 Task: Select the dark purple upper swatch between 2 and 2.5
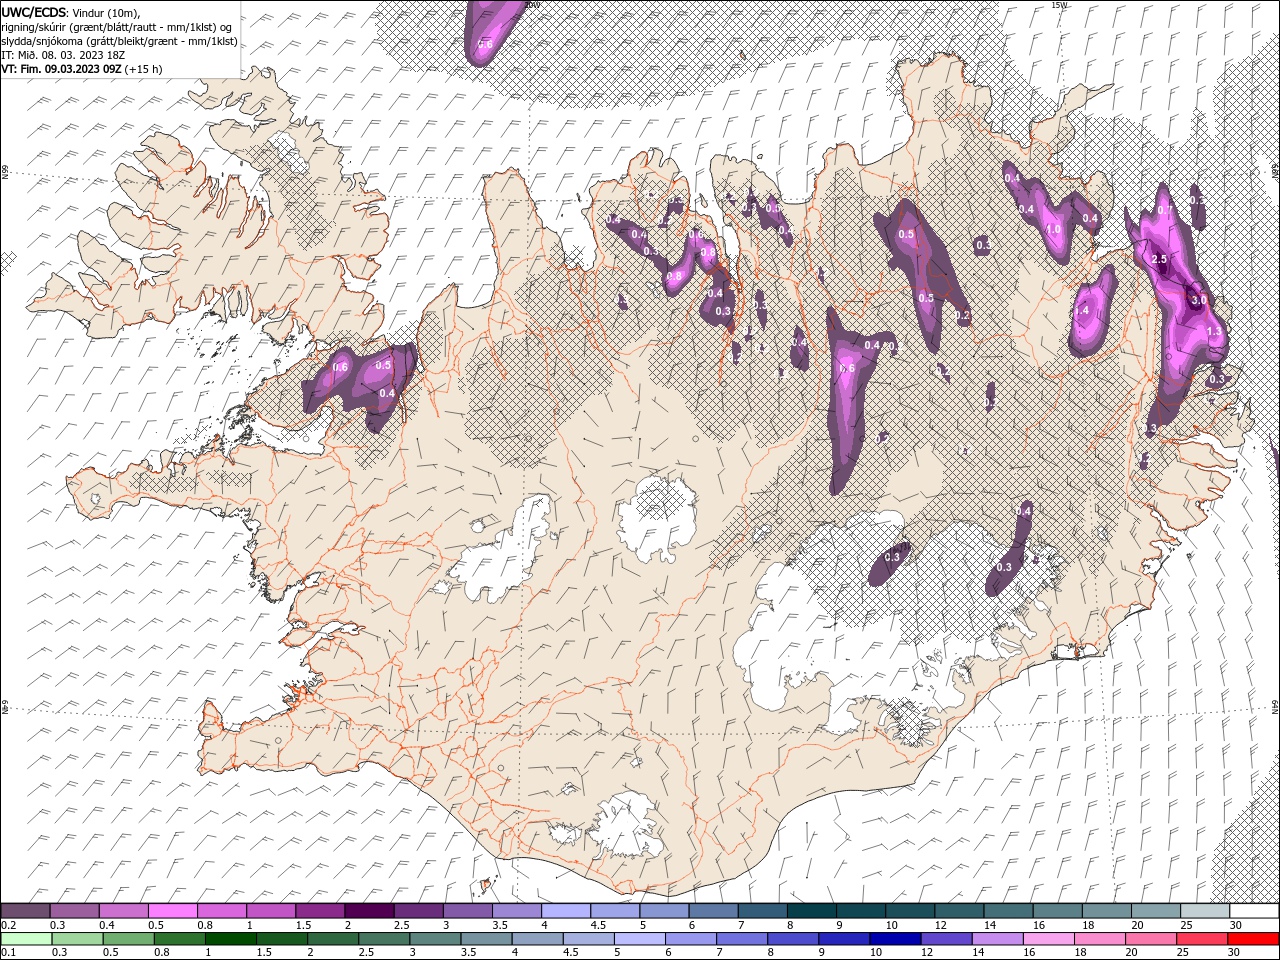tap(369, 911)
